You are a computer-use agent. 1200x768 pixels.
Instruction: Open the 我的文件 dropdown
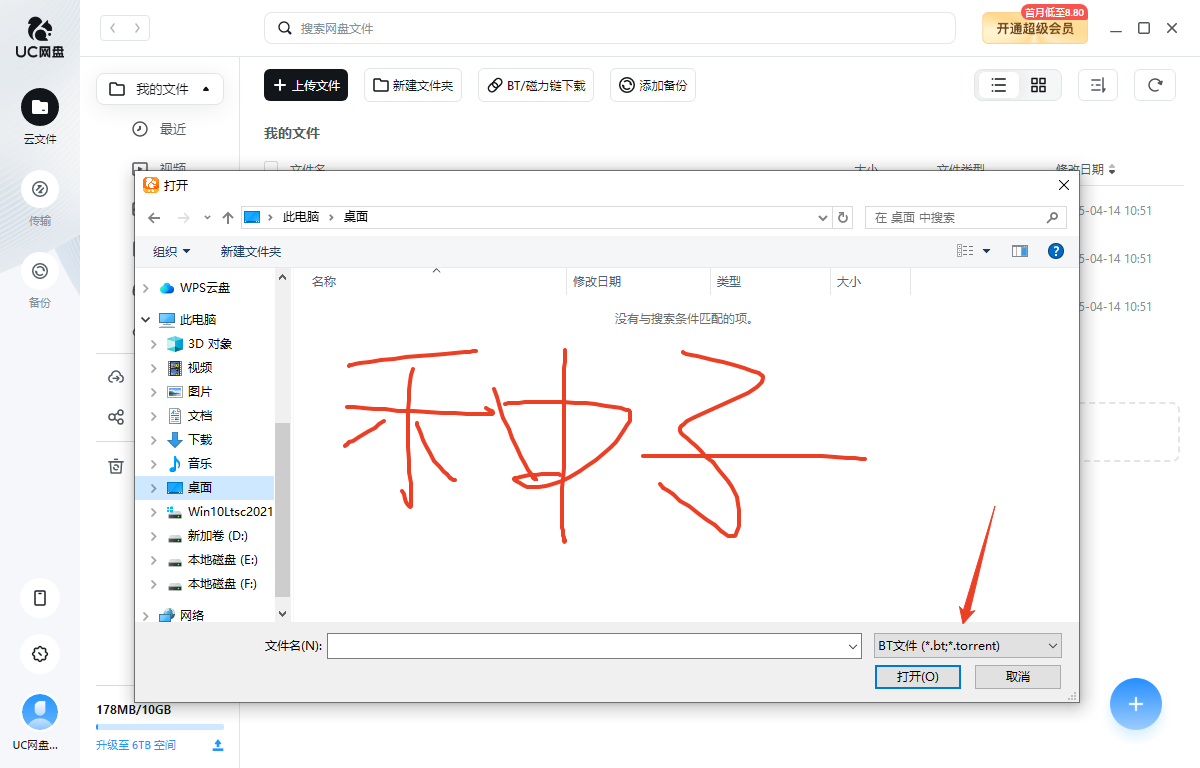pyautogui.click(x=160, y=89)
